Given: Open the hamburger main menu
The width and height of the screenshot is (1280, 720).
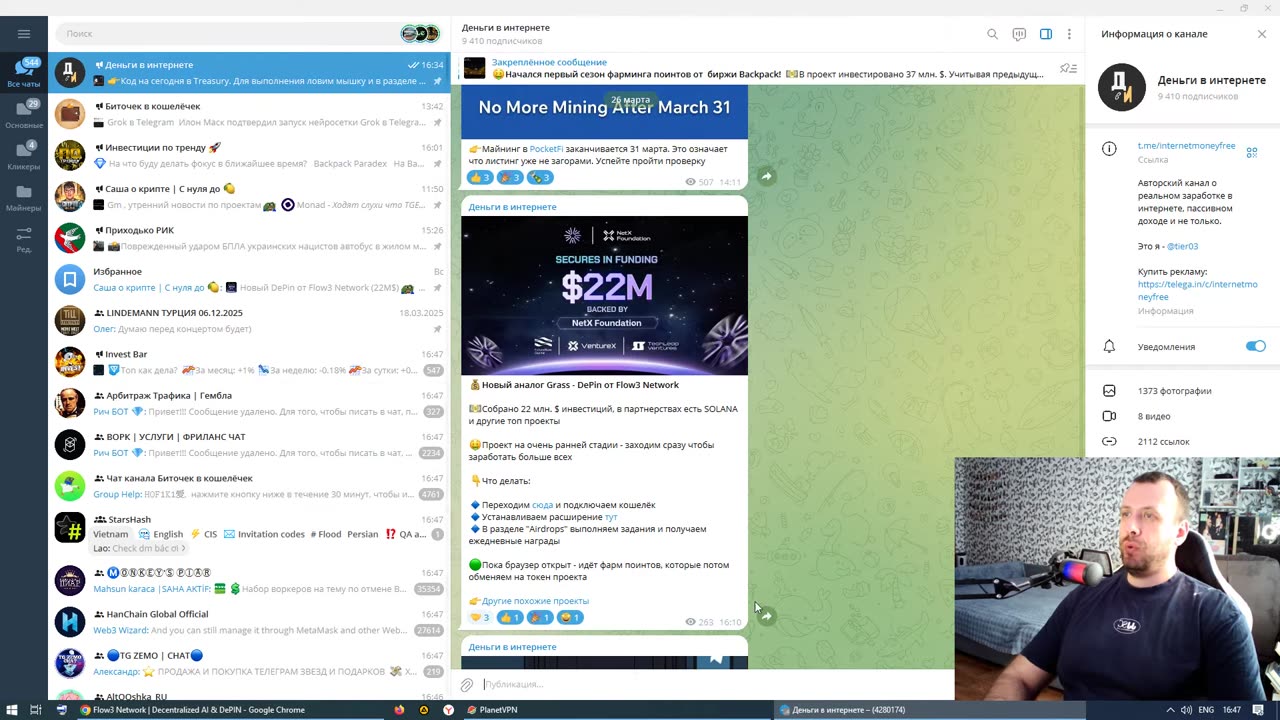Looking at the screenshot, I should click(x=24, y=33).
